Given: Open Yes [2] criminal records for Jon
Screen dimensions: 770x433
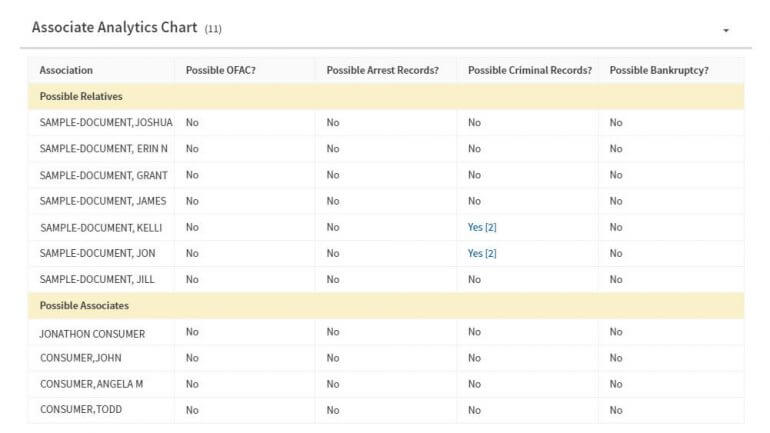Looking at the screenshot, I should click(x=482, y=253).
